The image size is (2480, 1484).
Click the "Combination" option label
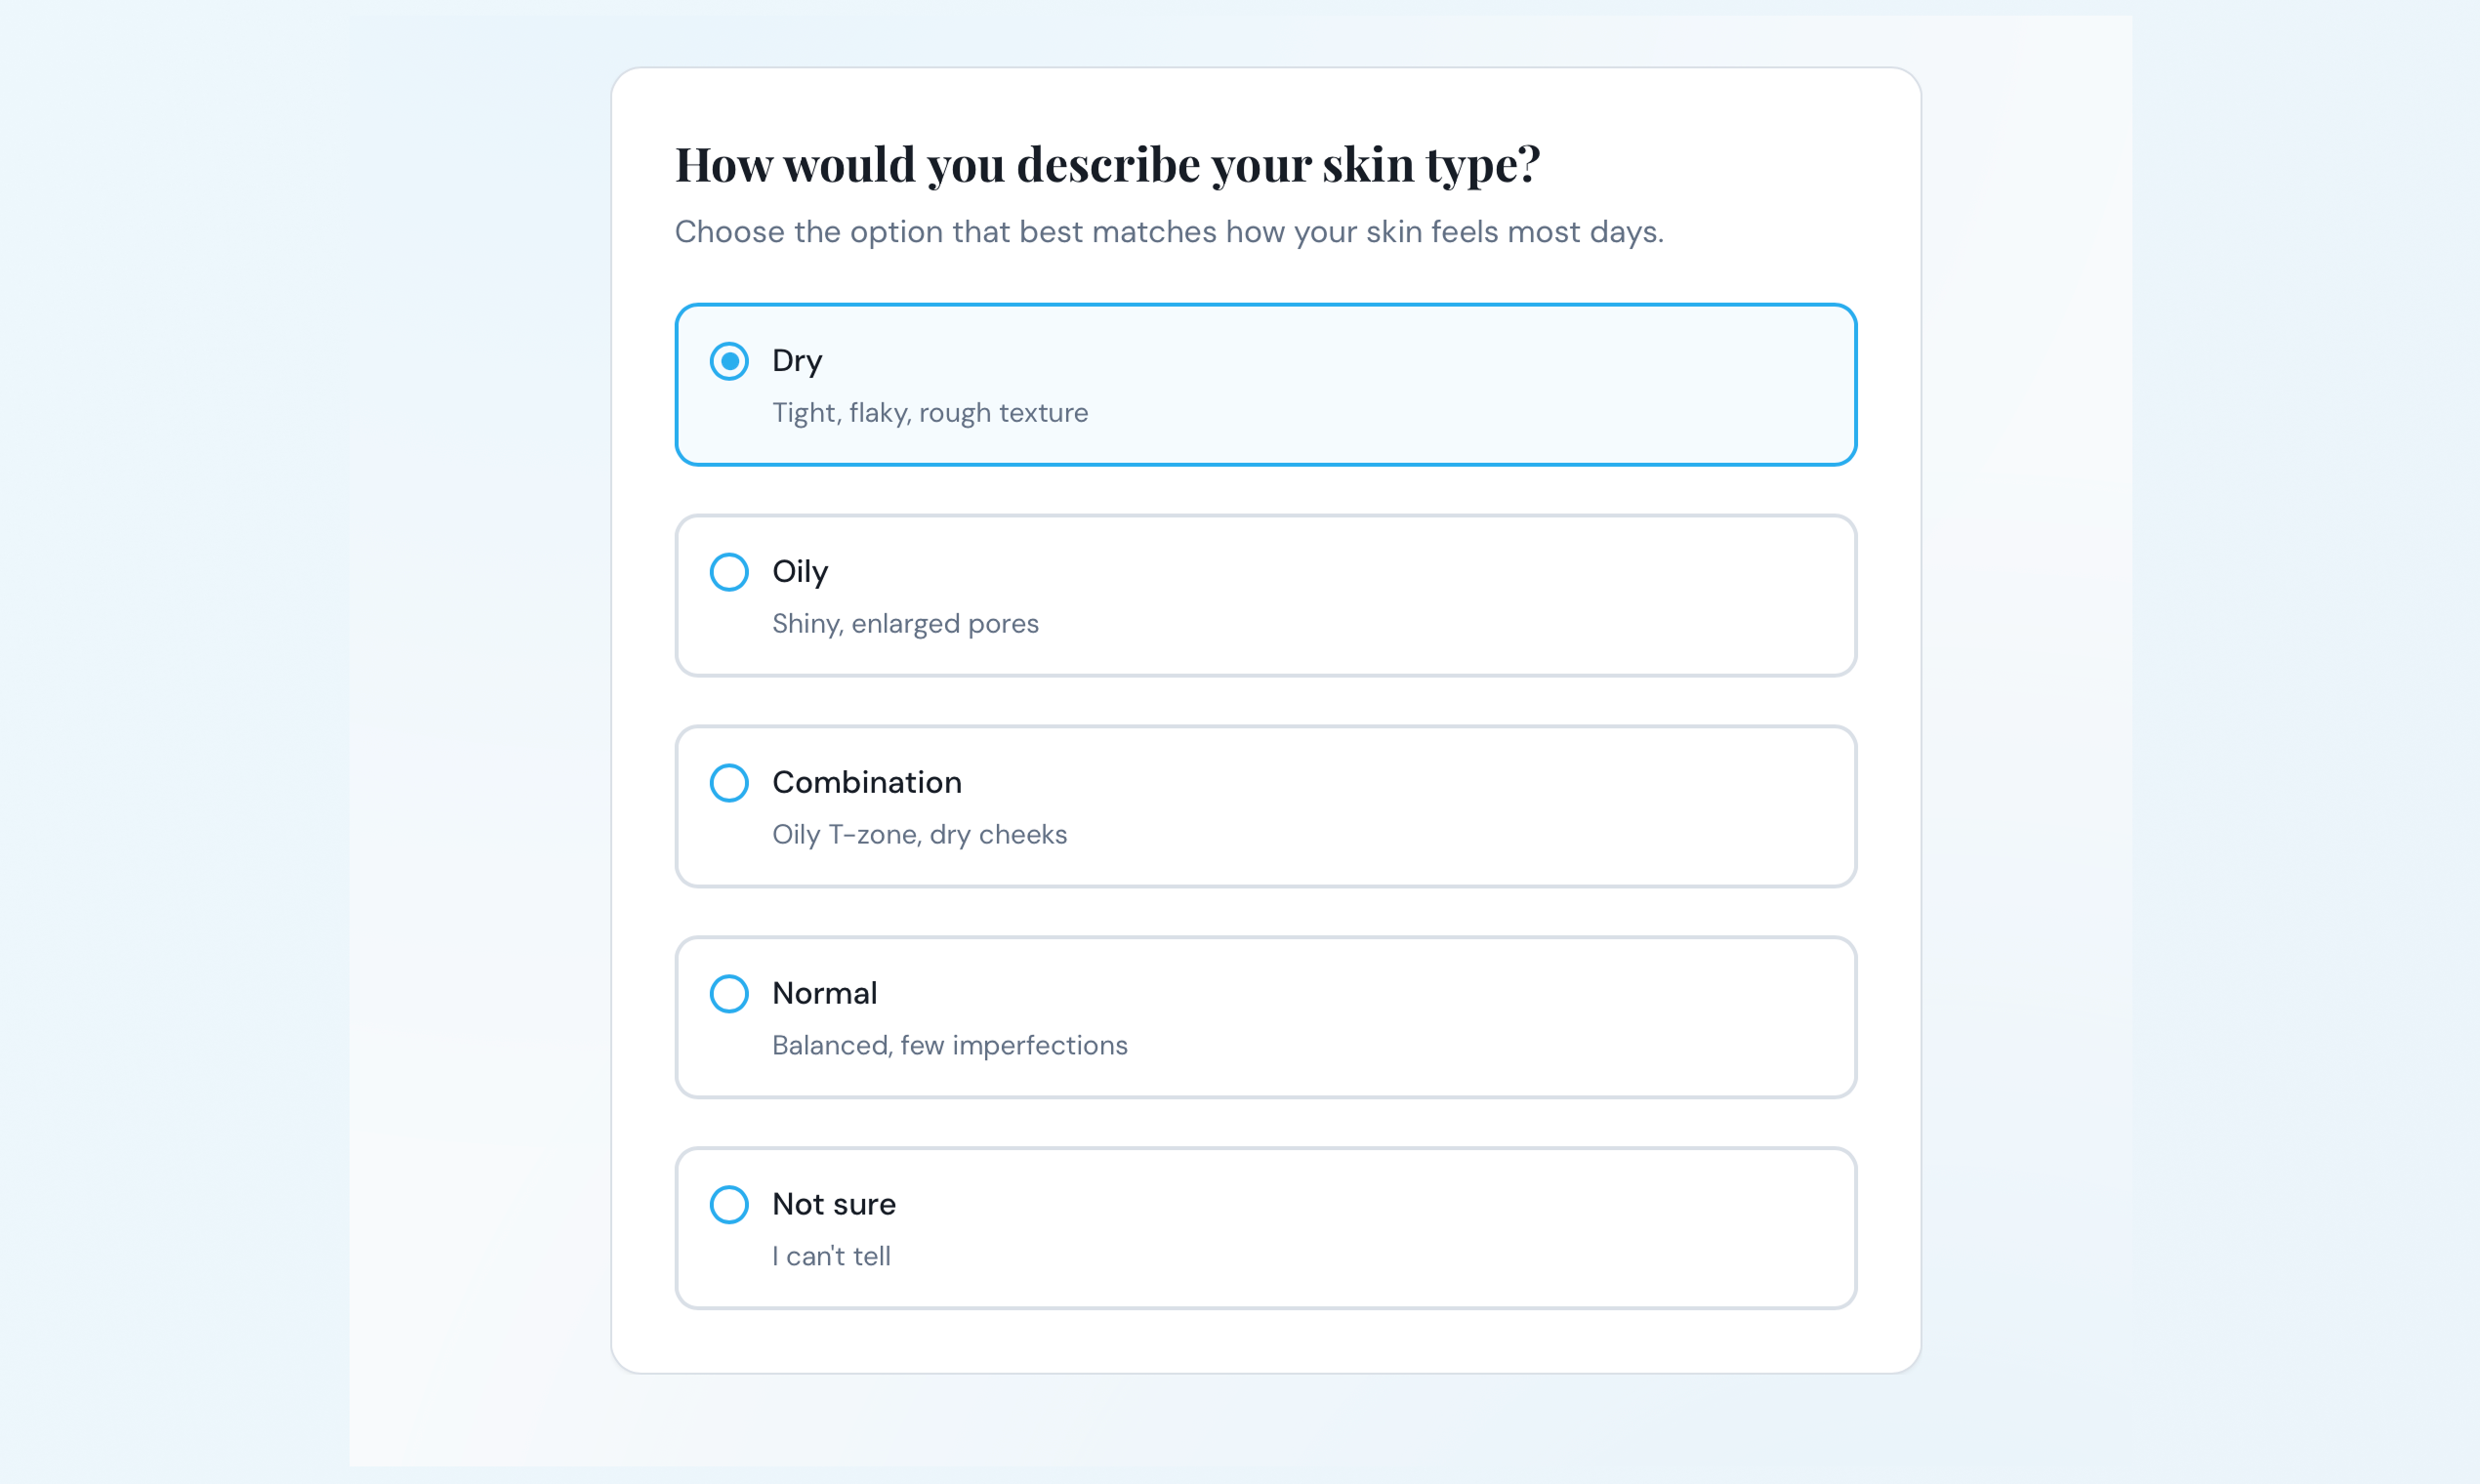pyautogui.click(x=866, y=783)
